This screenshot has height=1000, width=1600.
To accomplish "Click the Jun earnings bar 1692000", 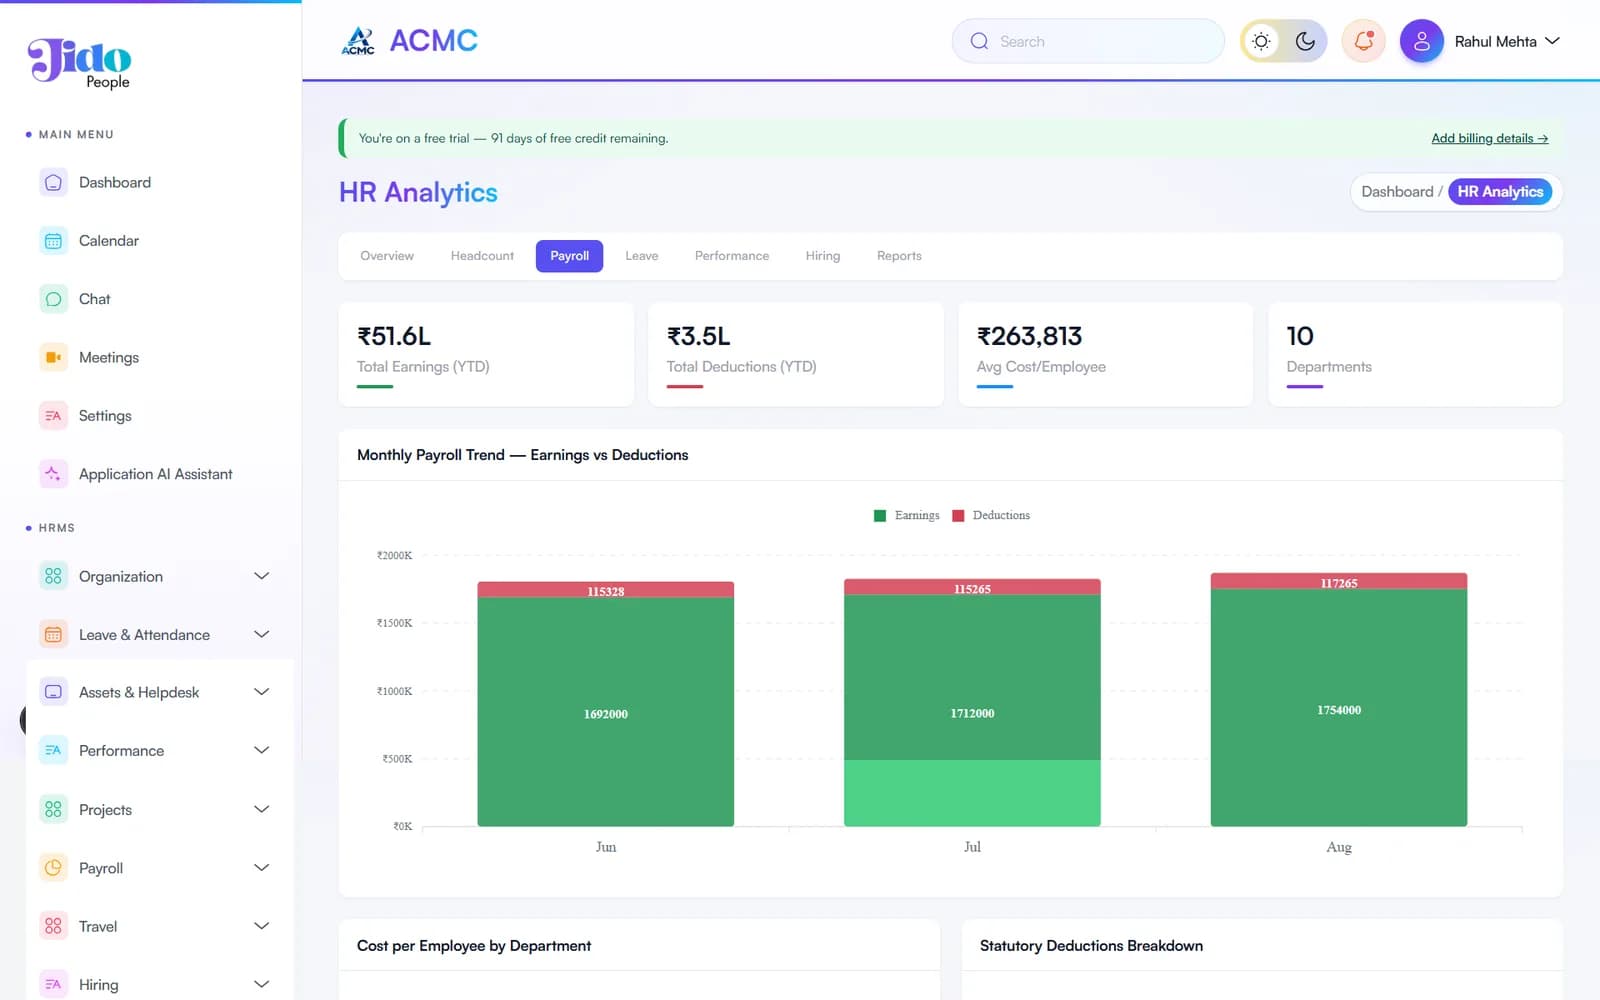I will coord(606,712).
